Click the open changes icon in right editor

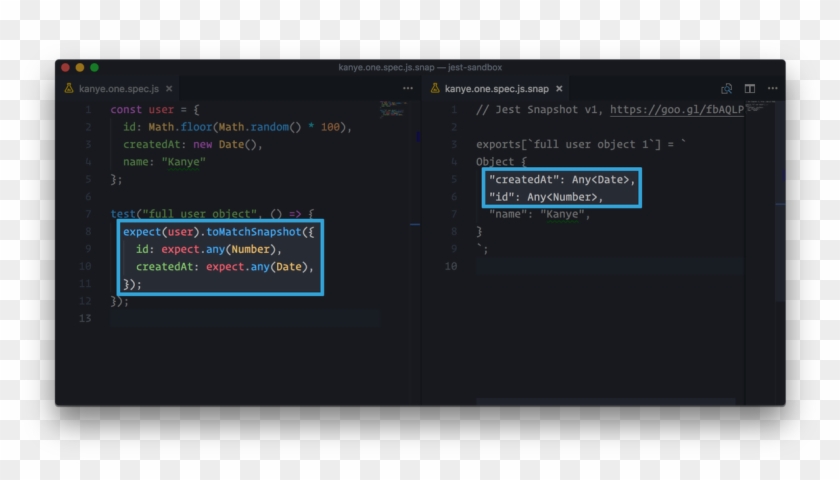click(x=727, y=89)
